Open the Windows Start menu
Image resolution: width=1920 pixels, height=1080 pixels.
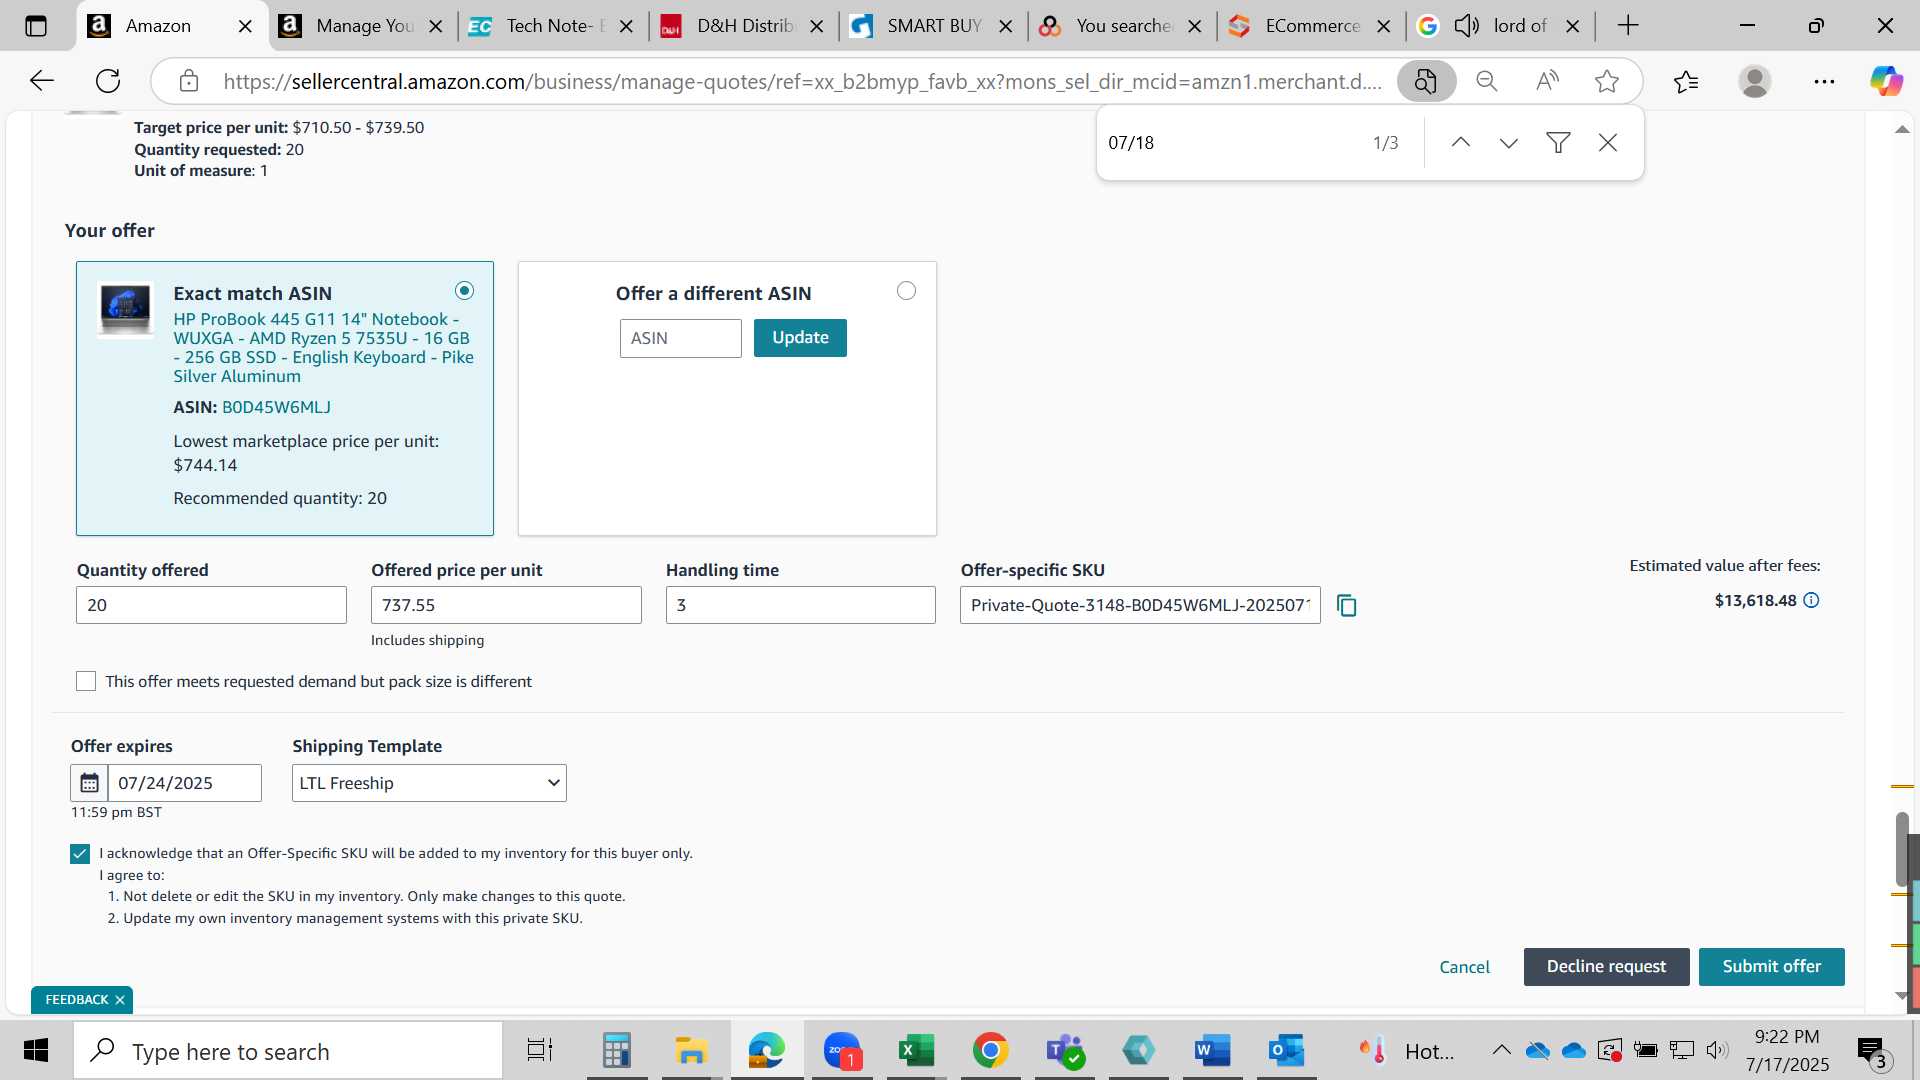point(36,1051)
